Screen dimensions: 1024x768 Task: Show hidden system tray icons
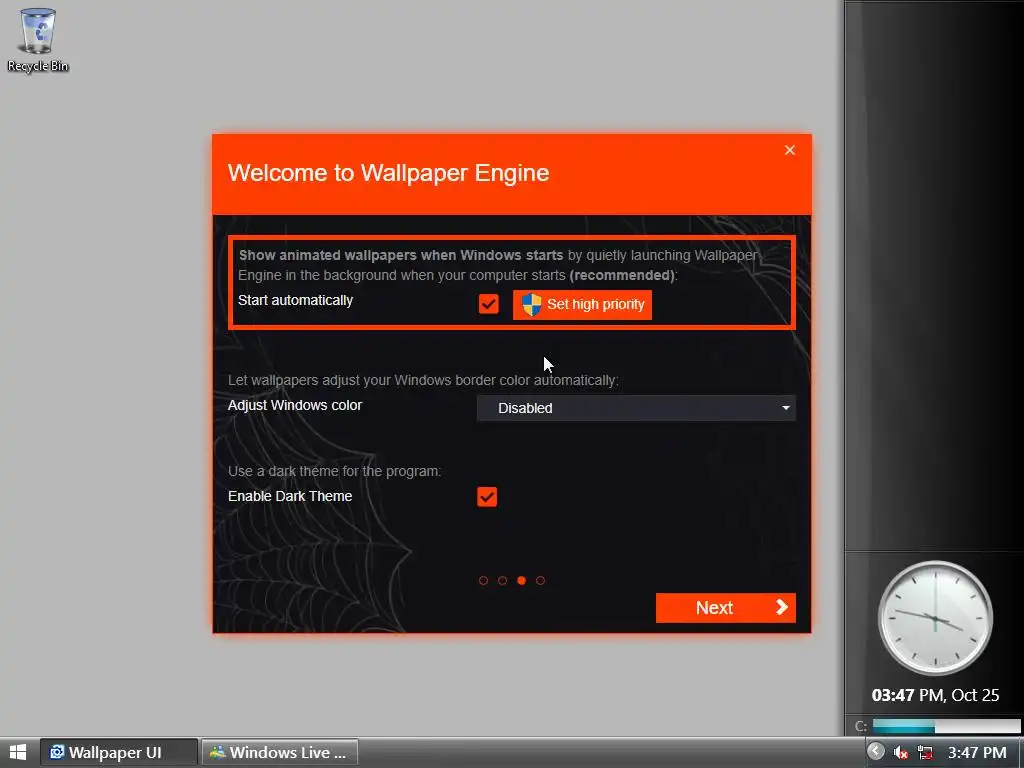point(876,752)
